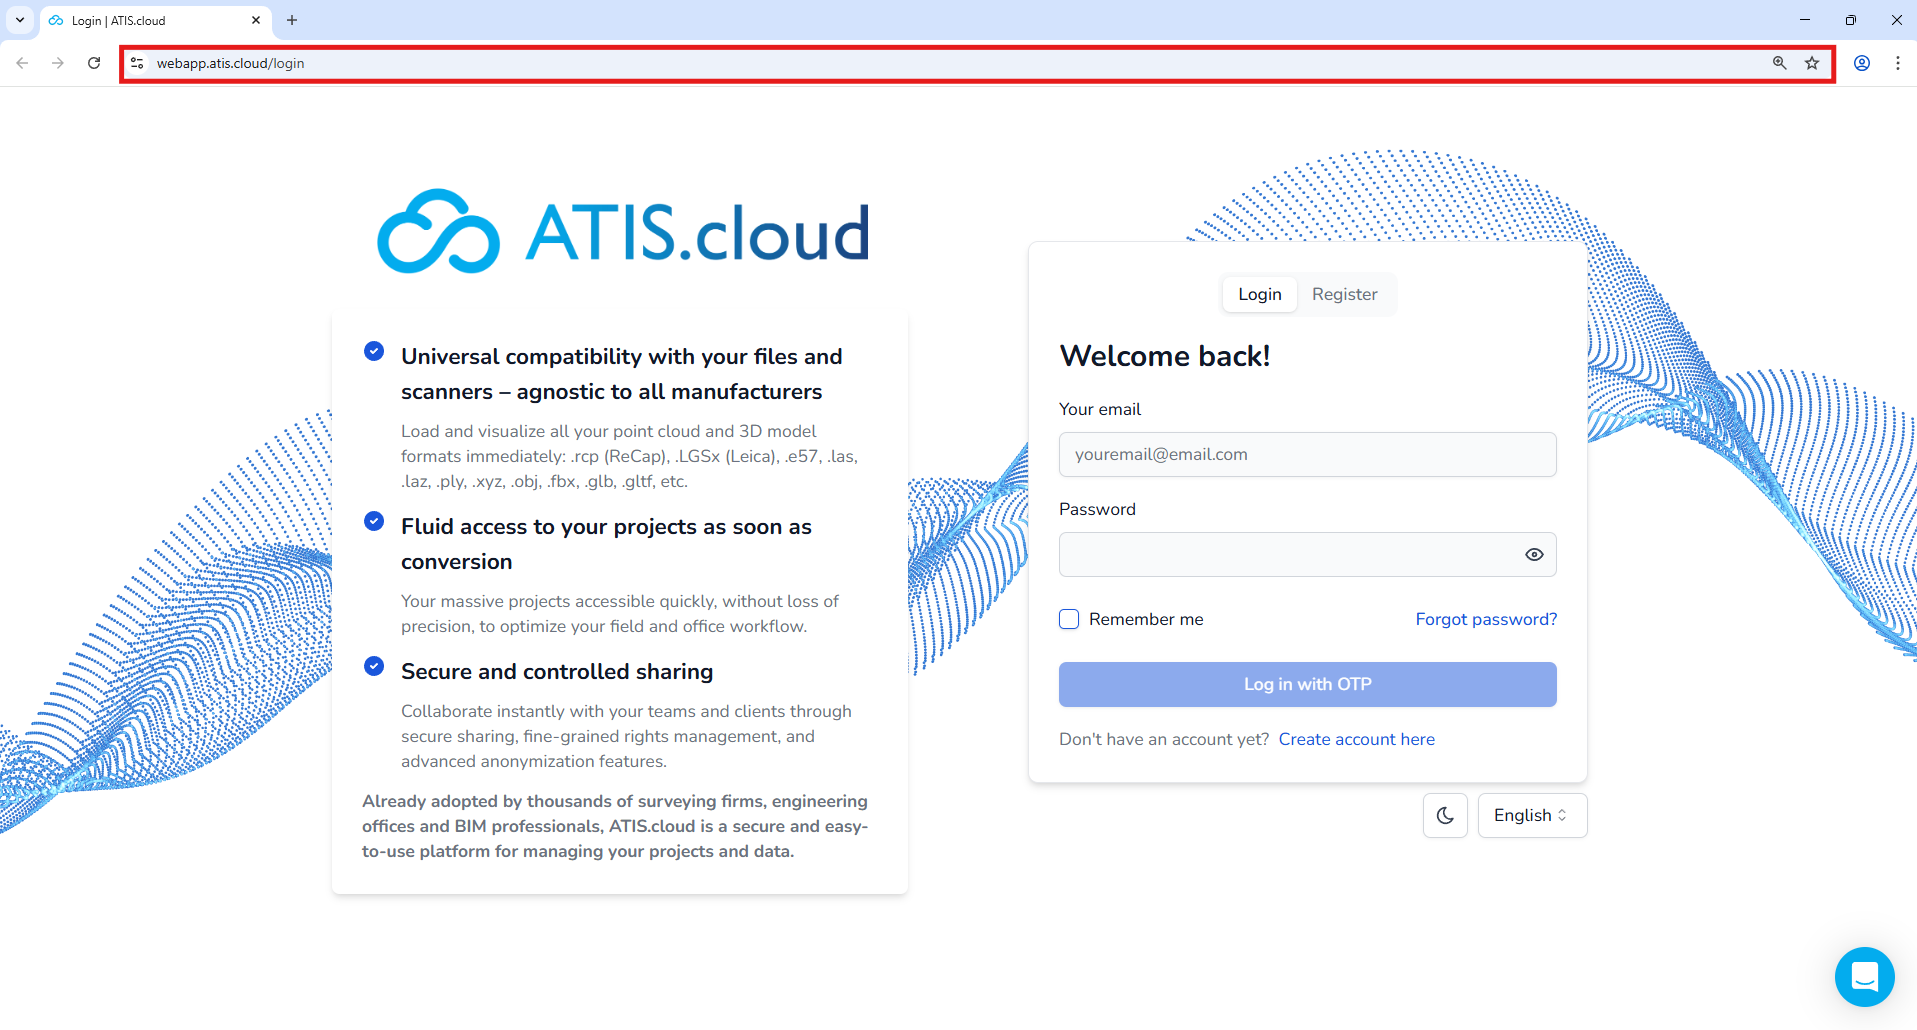Open Chrome's three-dot menu
Image resolution: width=1917 pixels, height=1030 pixels.
1898,63
